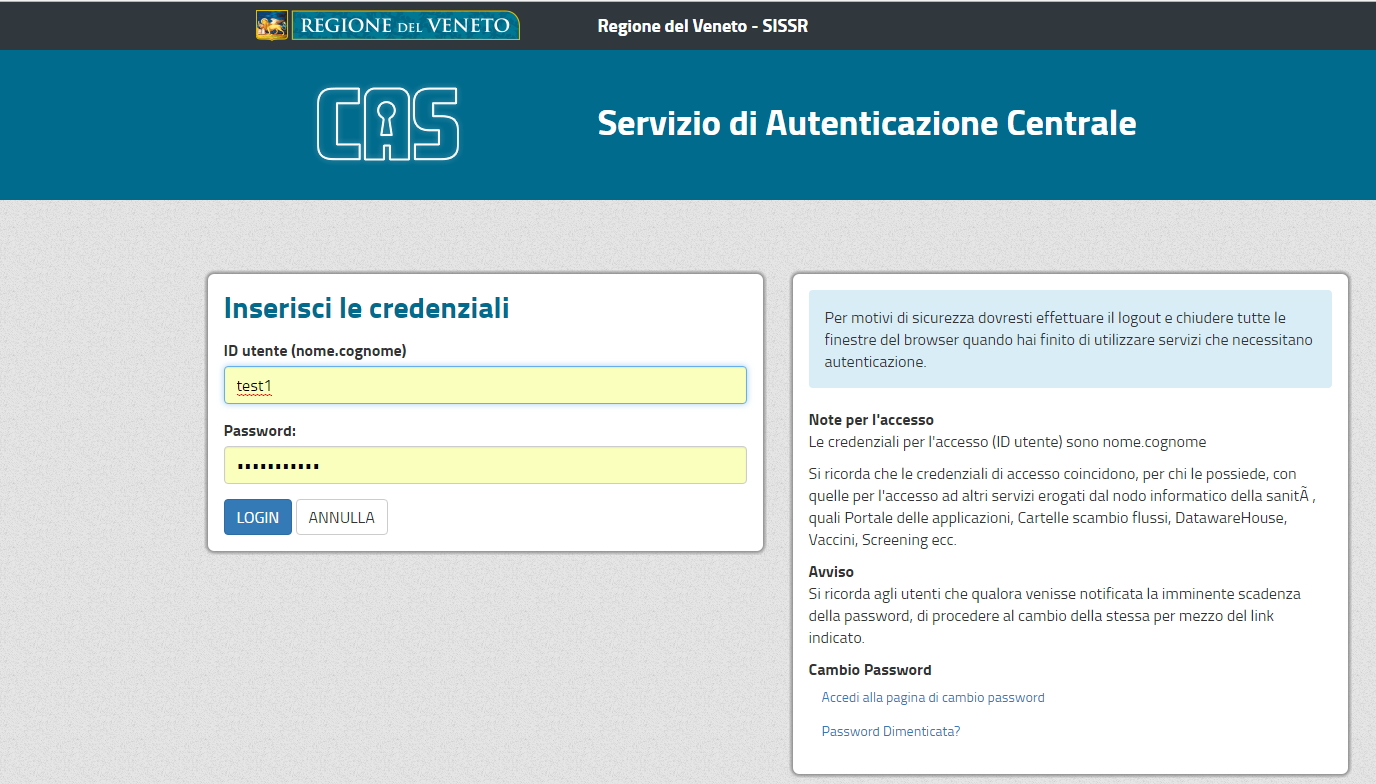Click the 'Cambio Password' heading
Viewport: 1376px width, 784px height.
[869, 670]
